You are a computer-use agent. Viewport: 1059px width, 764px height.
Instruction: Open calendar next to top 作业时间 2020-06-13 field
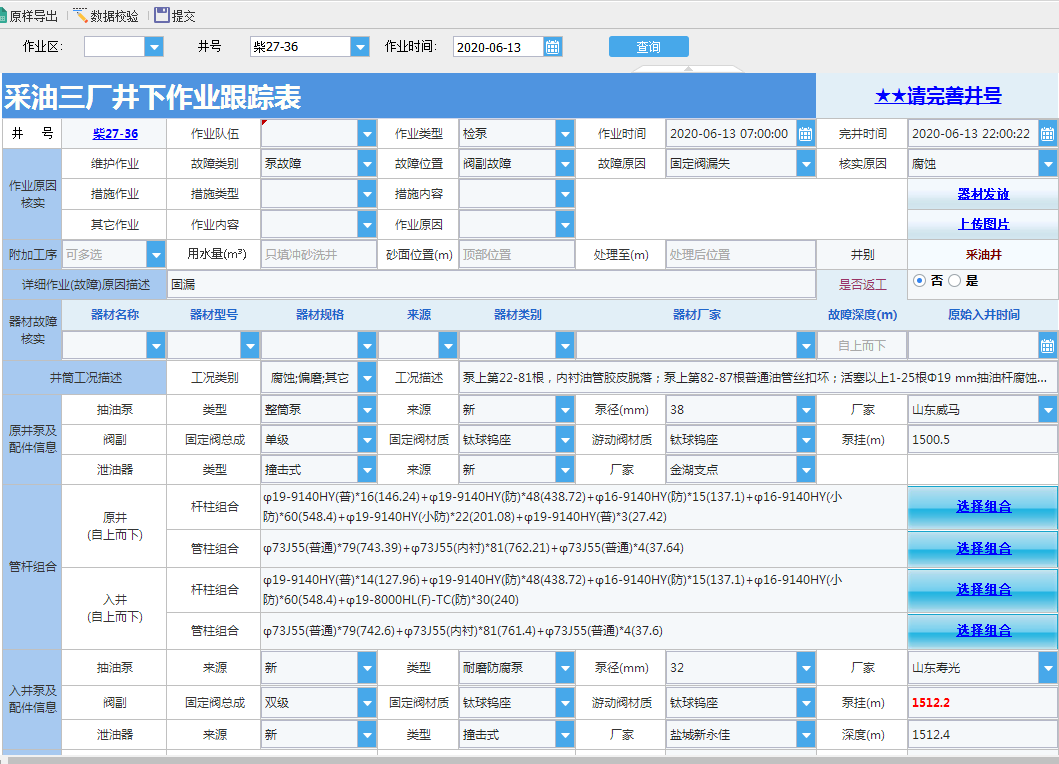[552, 47]
